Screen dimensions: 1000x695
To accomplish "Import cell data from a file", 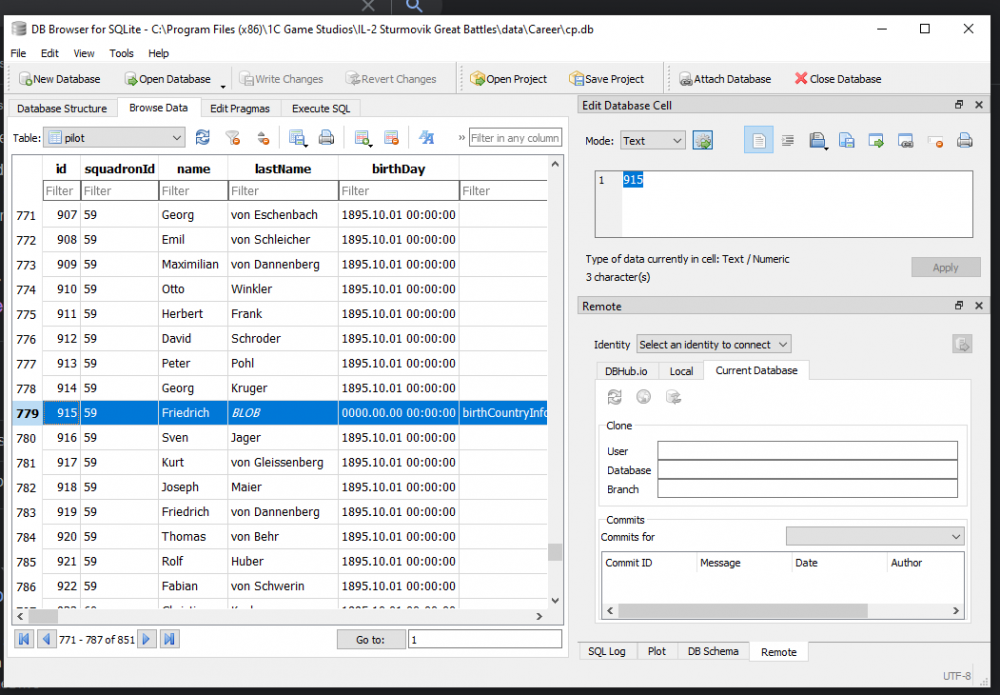I will 817,141.
